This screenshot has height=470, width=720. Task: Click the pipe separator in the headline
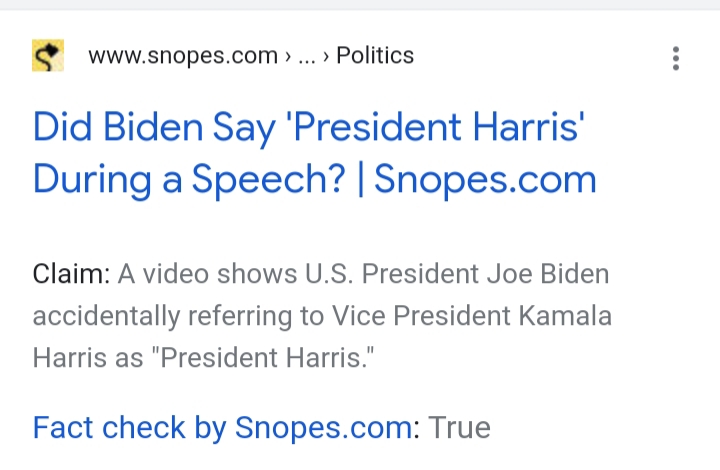361,179
